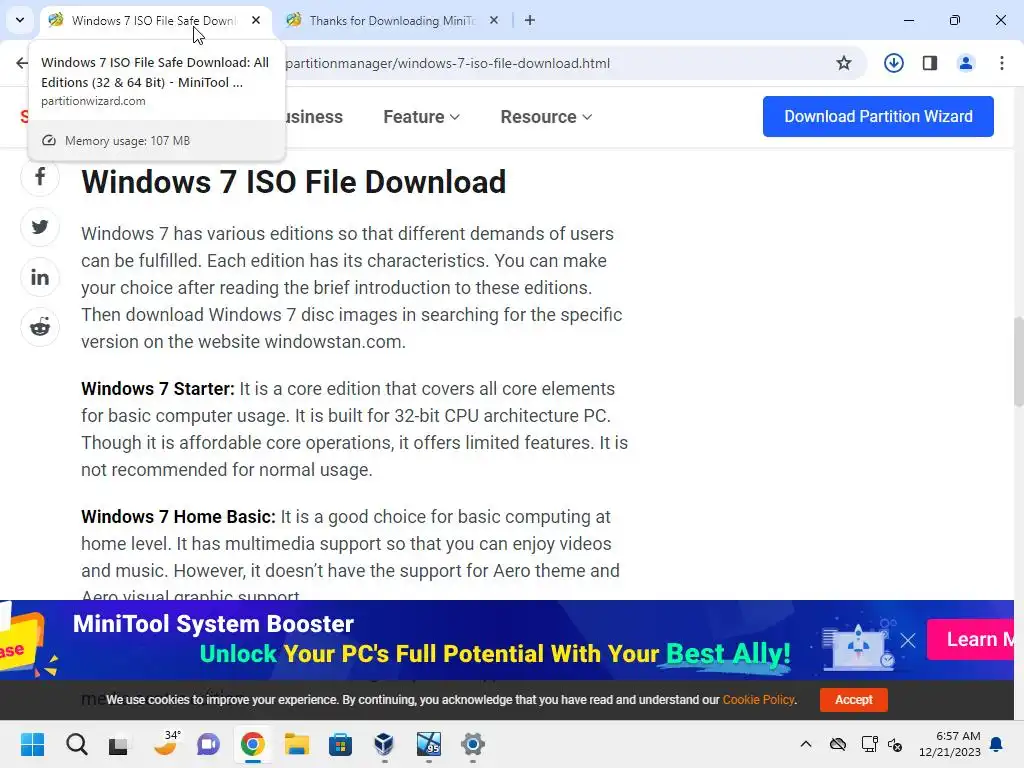Open the network display tray icon
This screenshot has height=768, width=1024.
pos(869,744)
